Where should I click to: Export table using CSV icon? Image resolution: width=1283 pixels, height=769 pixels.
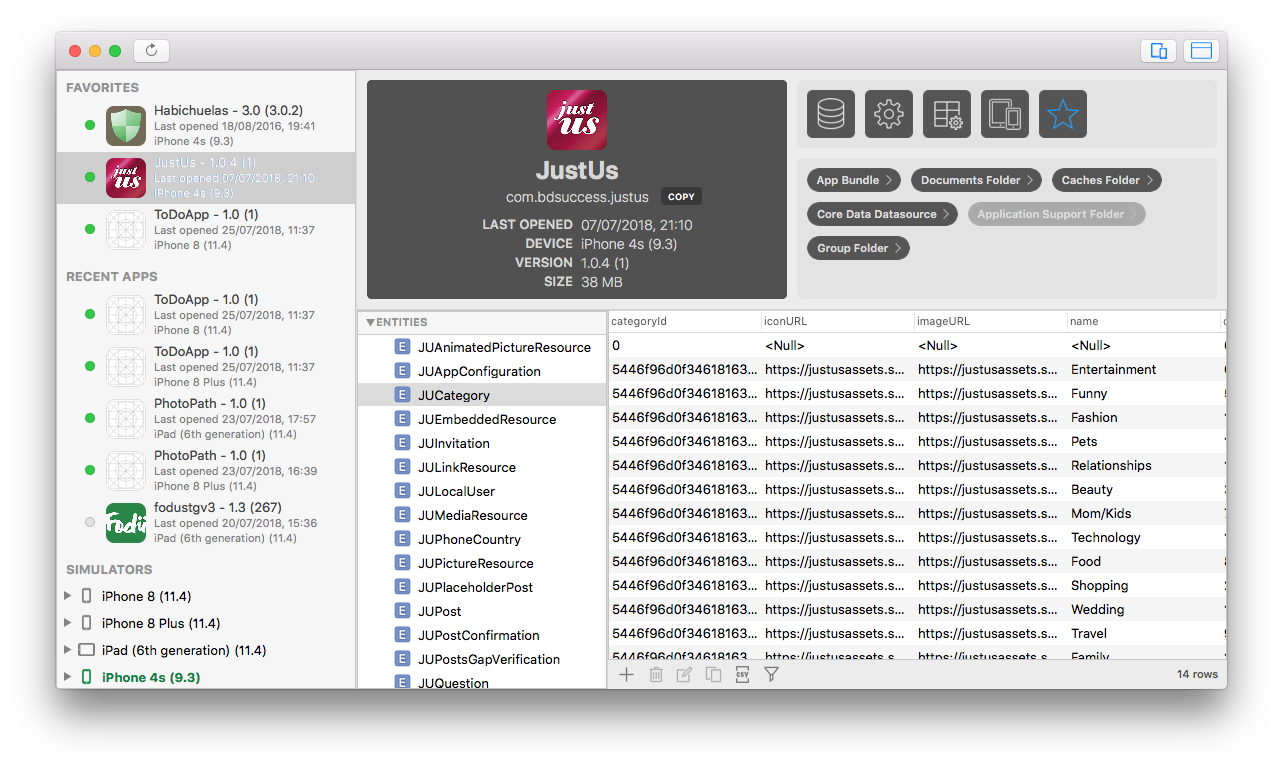pyautogui.click(x=742, y=675)
